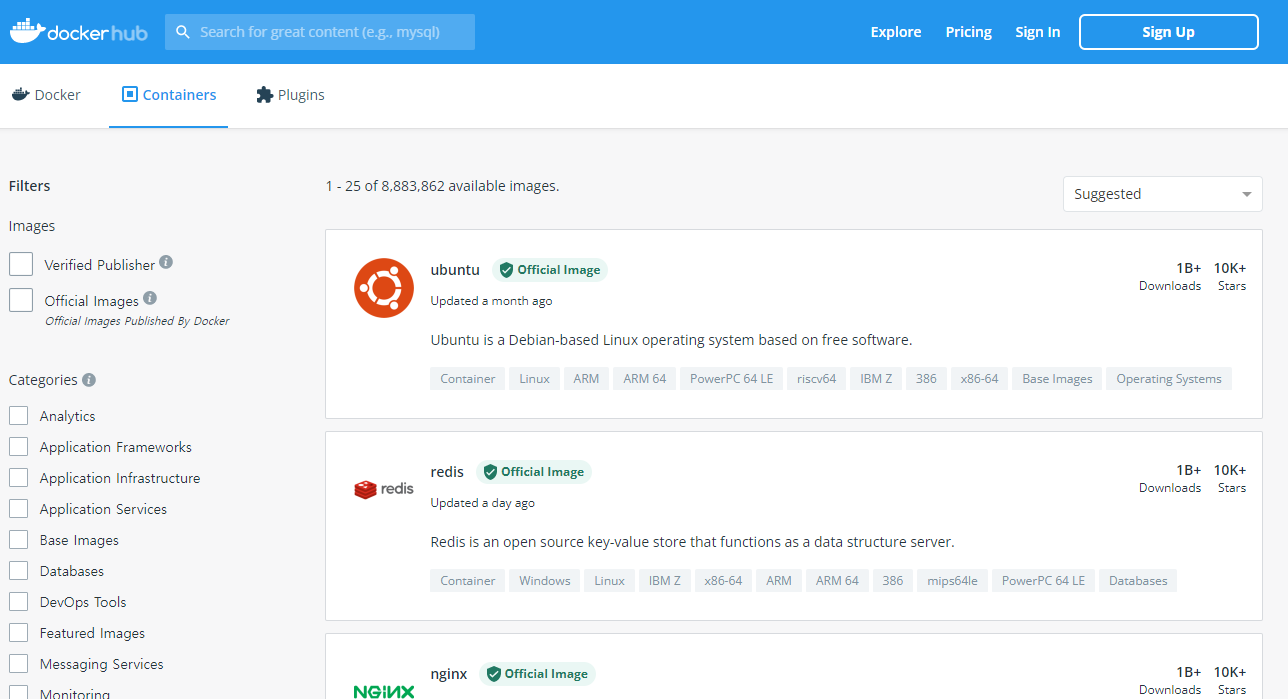Click the Docker Hub whale logo
1288x699 pixels.
pyautogui.click(x=78, y=31)
